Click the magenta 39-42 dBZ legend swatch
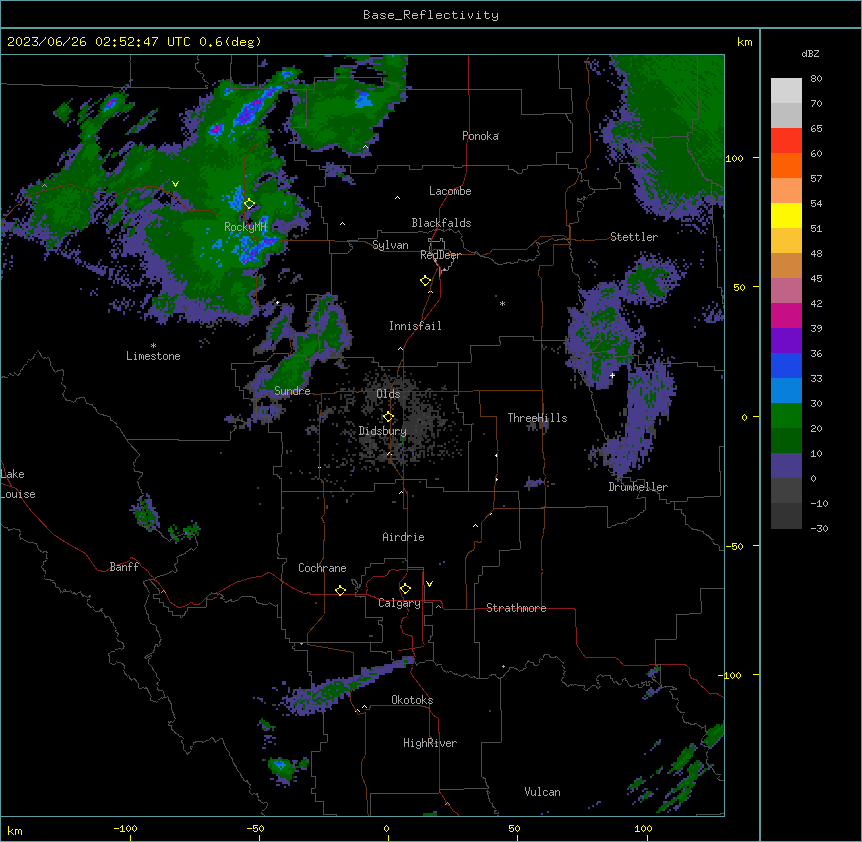Screen dimensions: 862x842 pyautogui.click(x=786, y=315)
